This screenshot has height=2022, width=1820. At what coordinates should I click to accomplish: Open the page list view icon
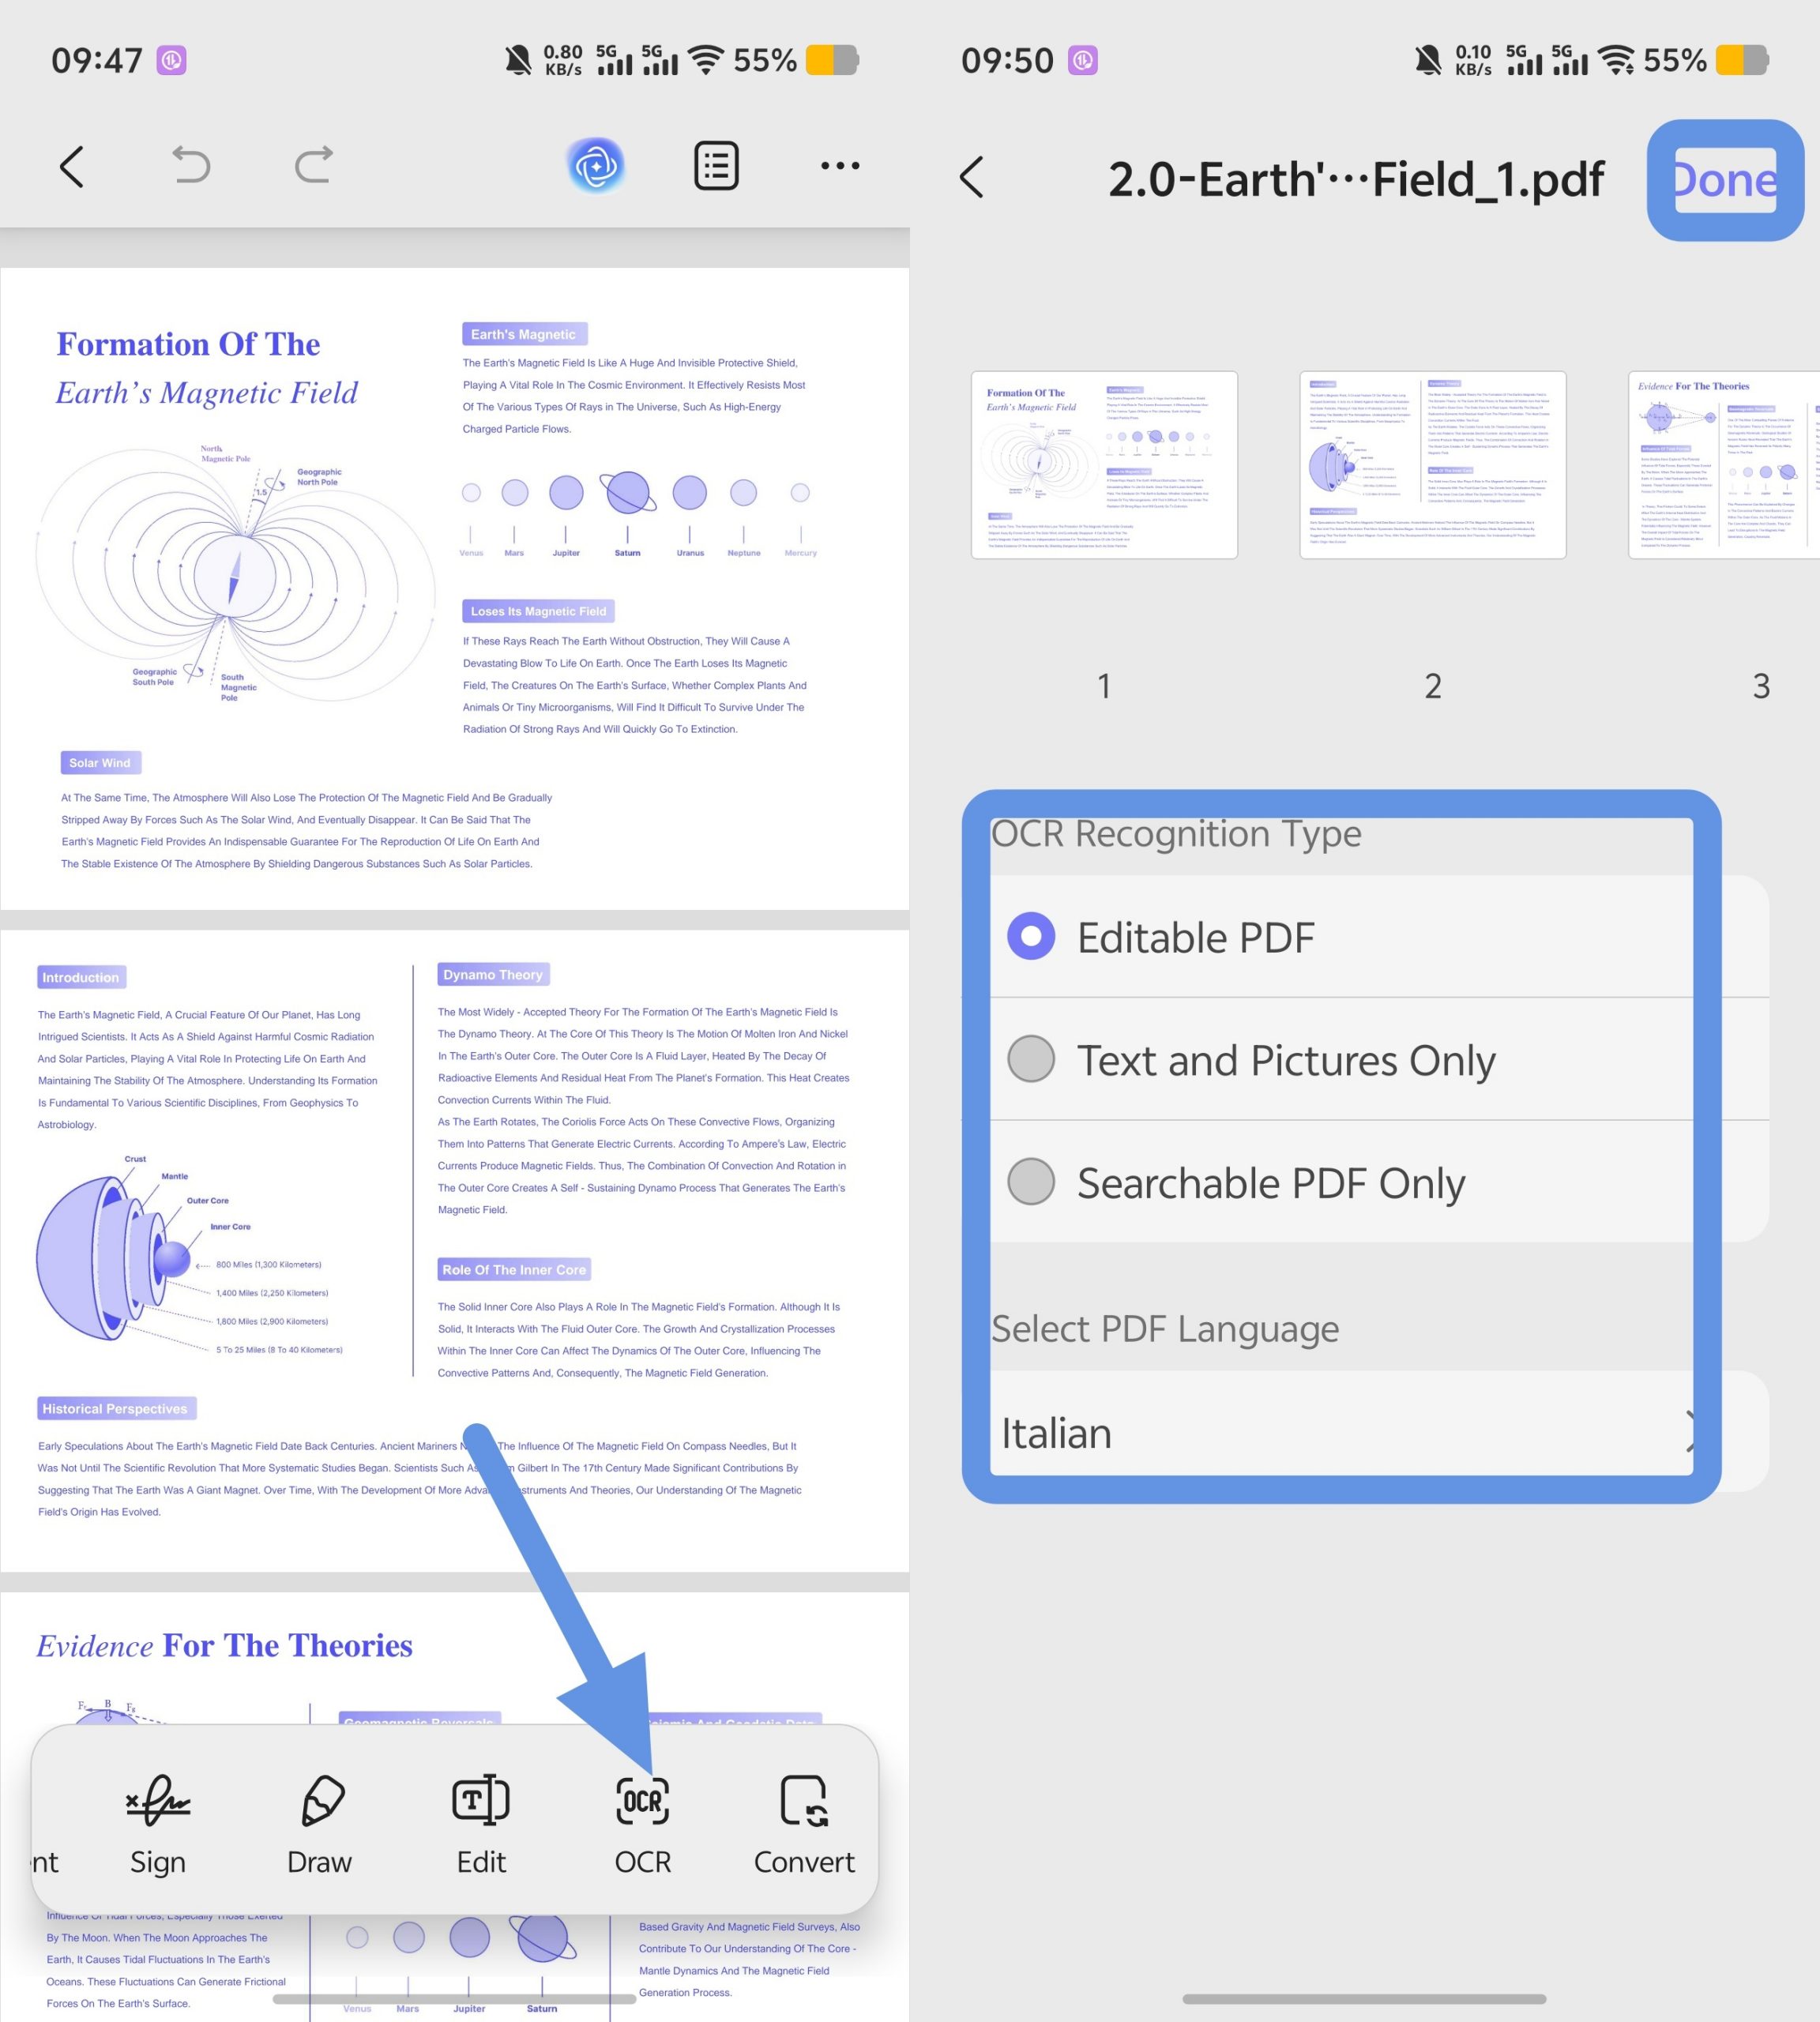coord(716,166)
